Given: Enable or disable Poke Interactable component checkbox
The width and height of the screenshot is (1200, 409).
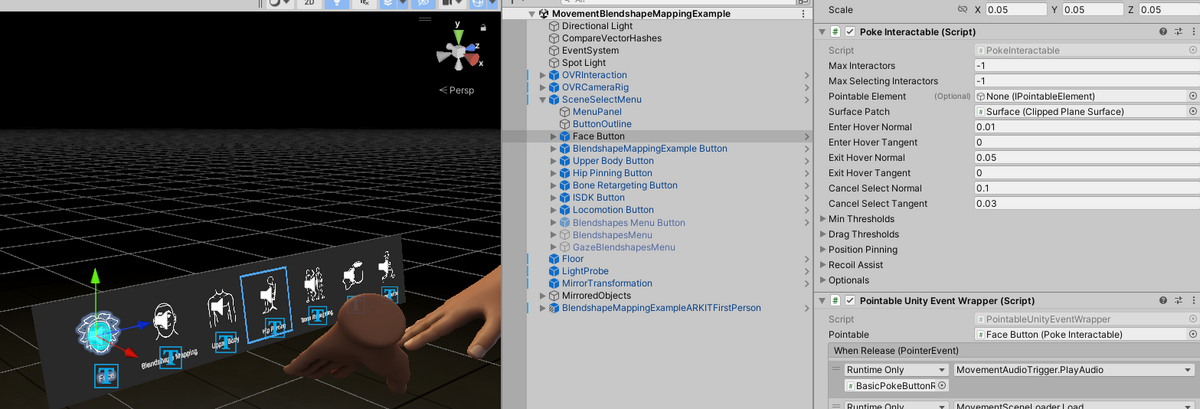Looking at the screenshot, I should [x=850, y=32].
